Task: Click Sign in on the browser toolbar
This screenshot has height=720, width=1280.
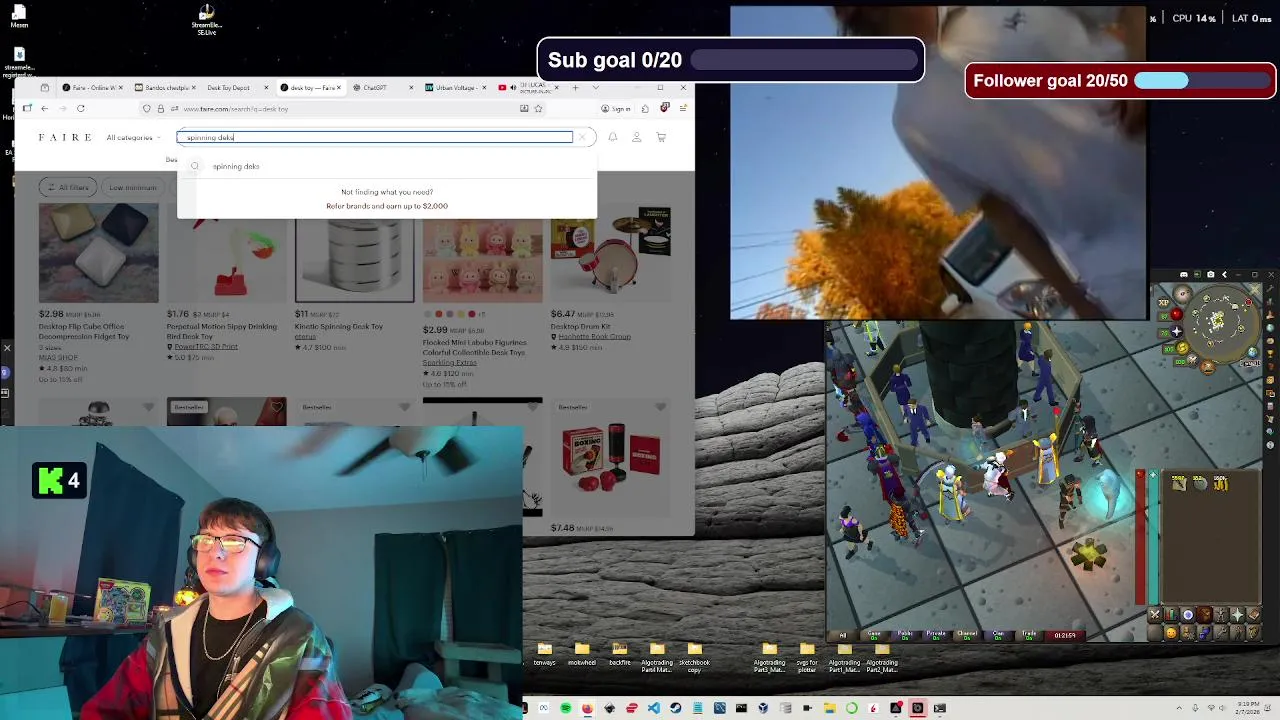Action: [616, 108]
